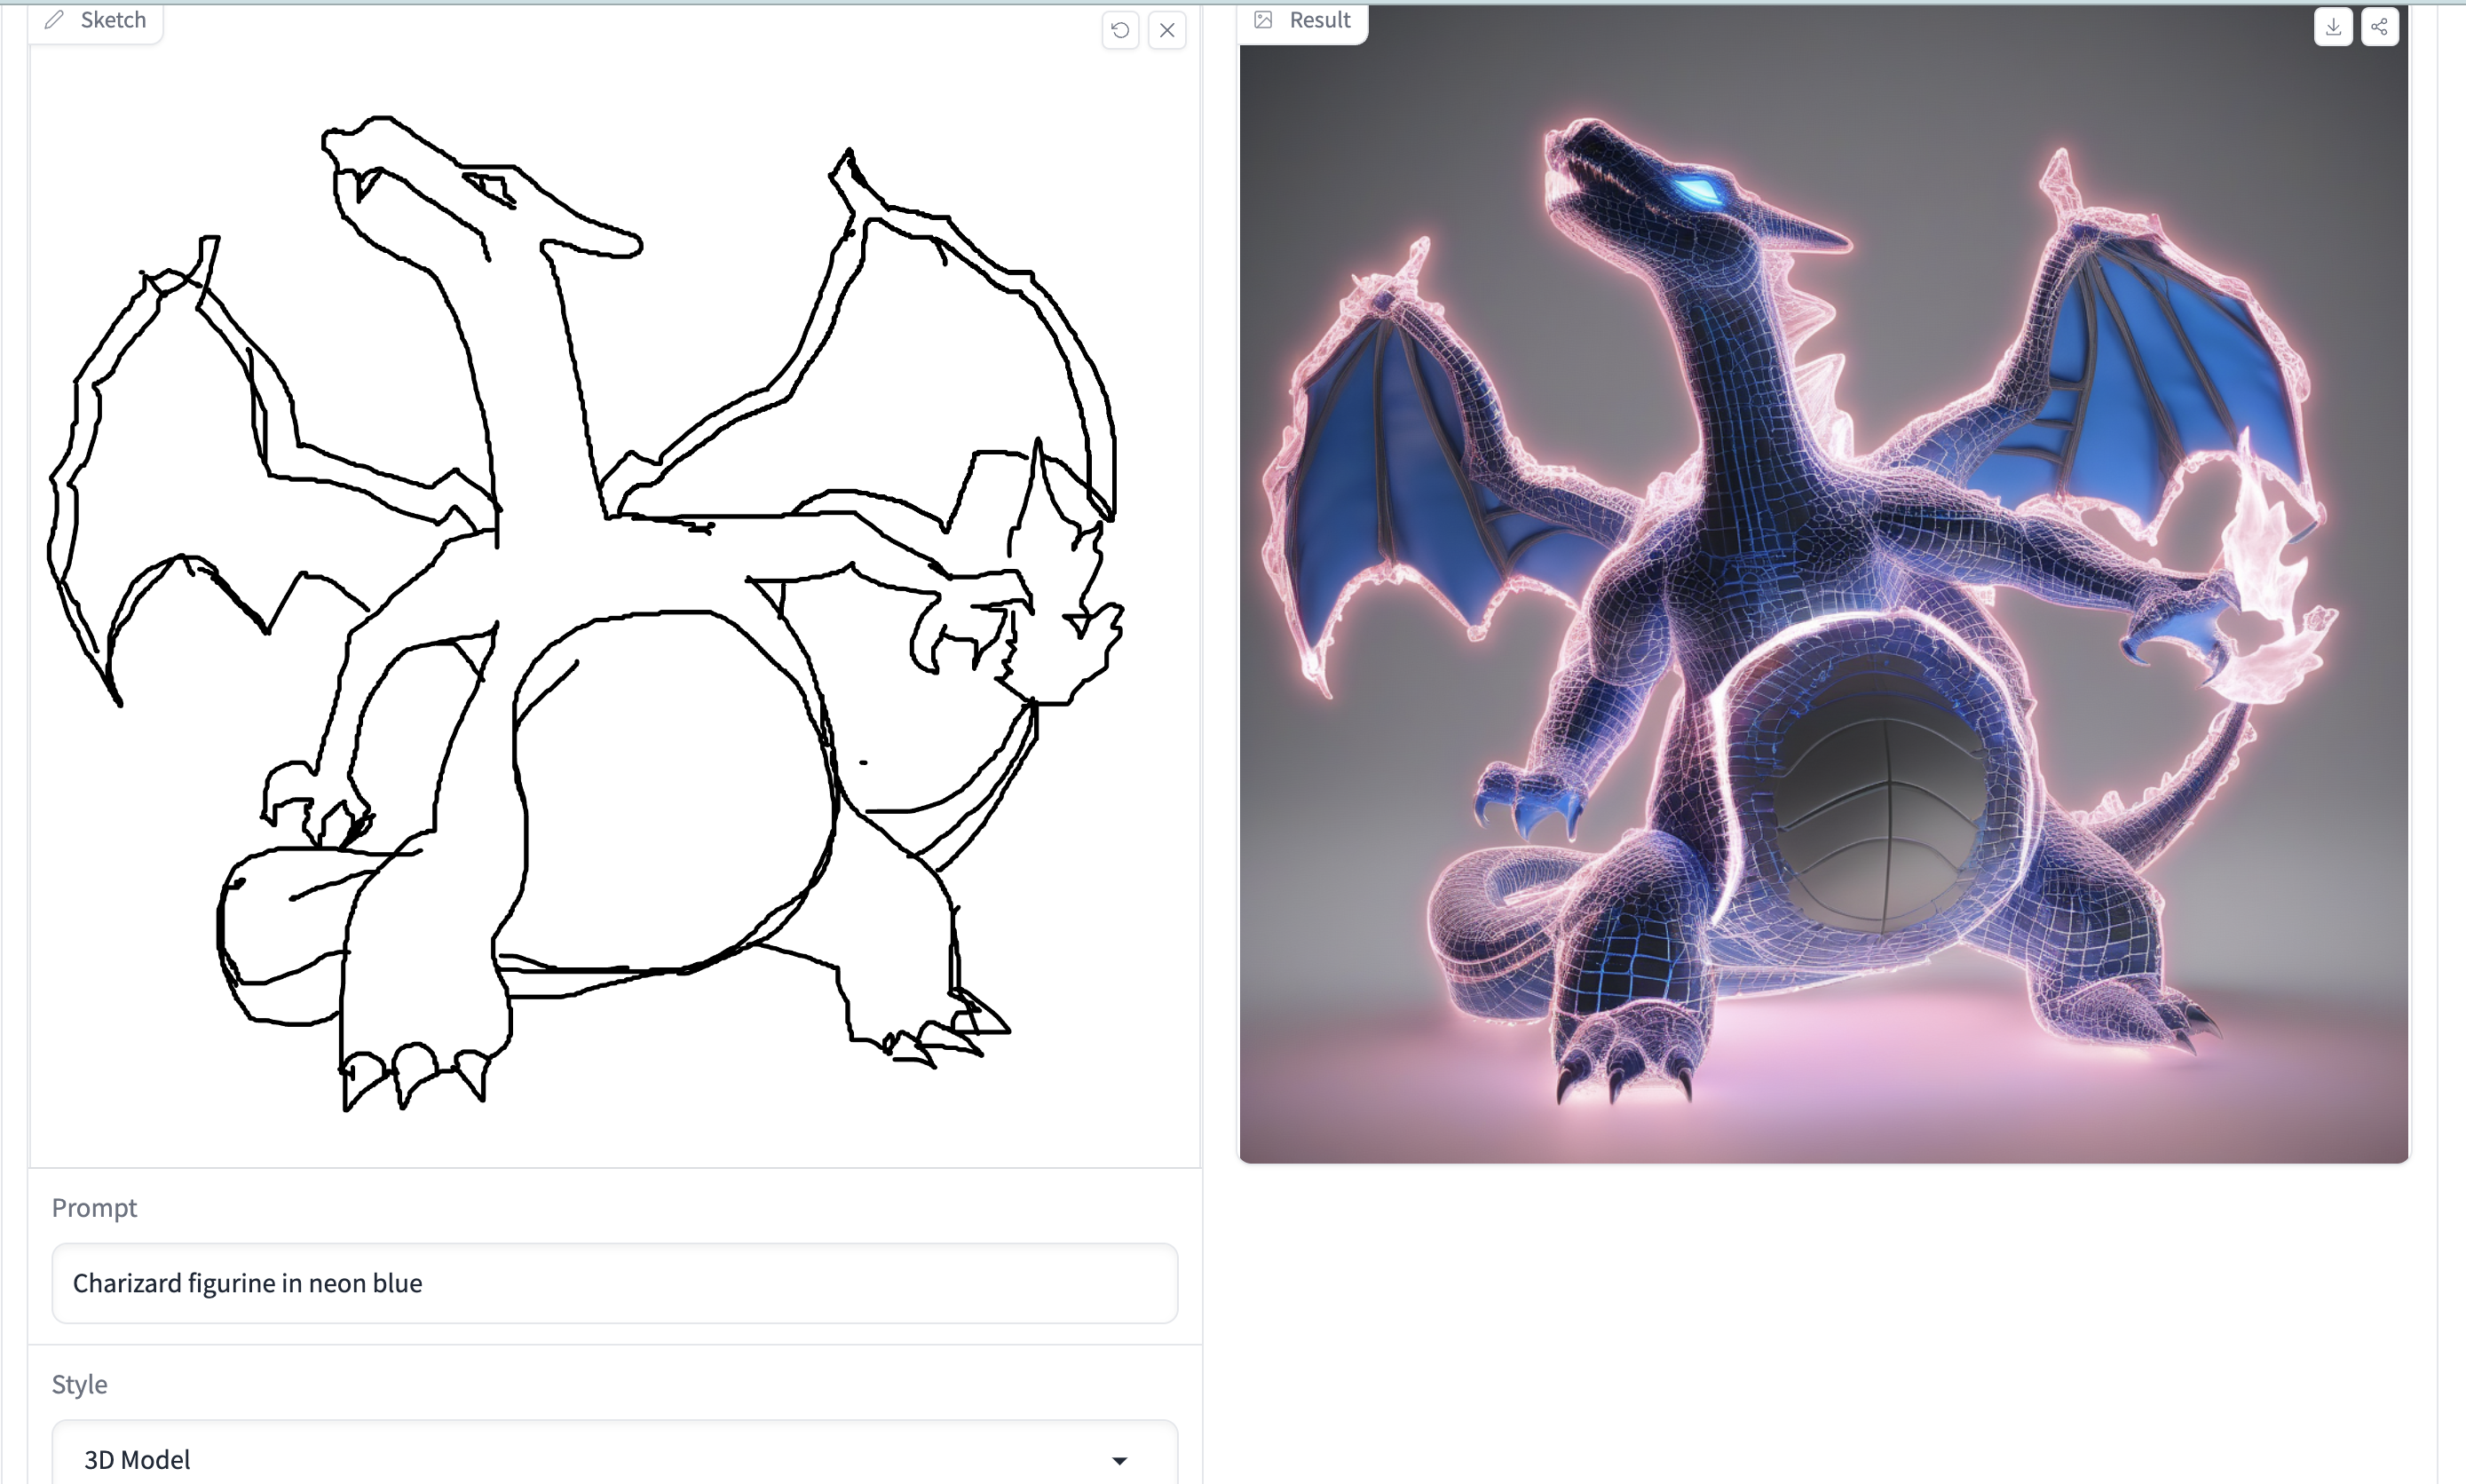The image size is (2466, 1484).
Task: Click the glowing blue eye in the result
Action: click(1698, 189)
